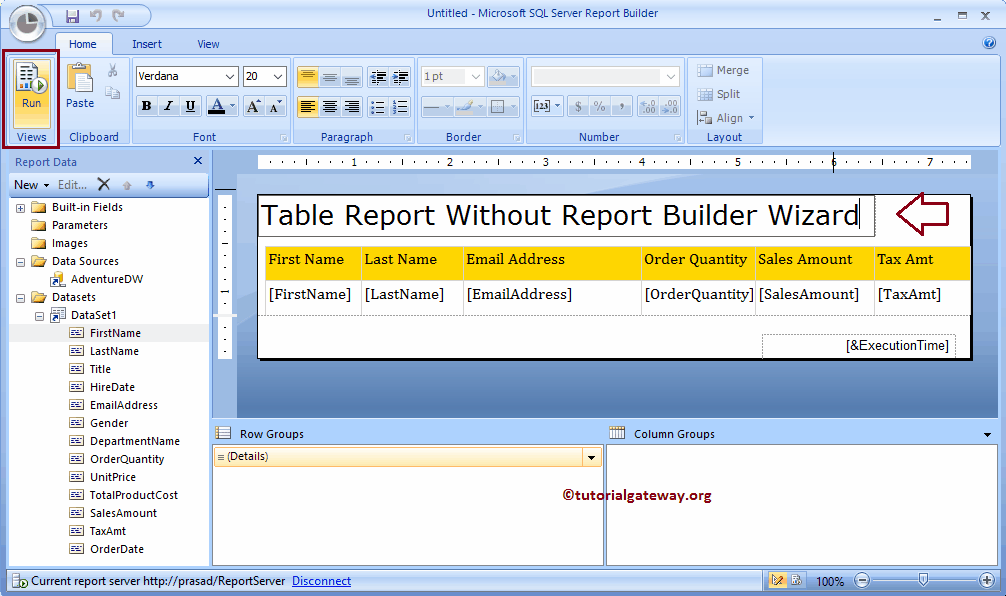This screenshot has width=1006, height=596.
Task: Save the report using quick access icon
Action: coord(72,15)
